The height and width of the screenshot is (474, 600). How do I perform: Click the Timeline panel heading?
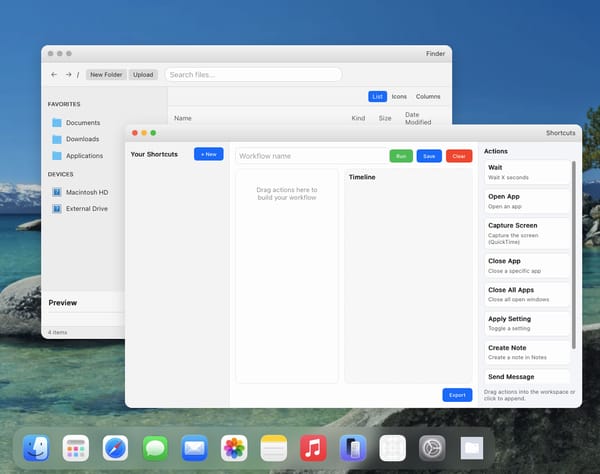coord(362,177)
